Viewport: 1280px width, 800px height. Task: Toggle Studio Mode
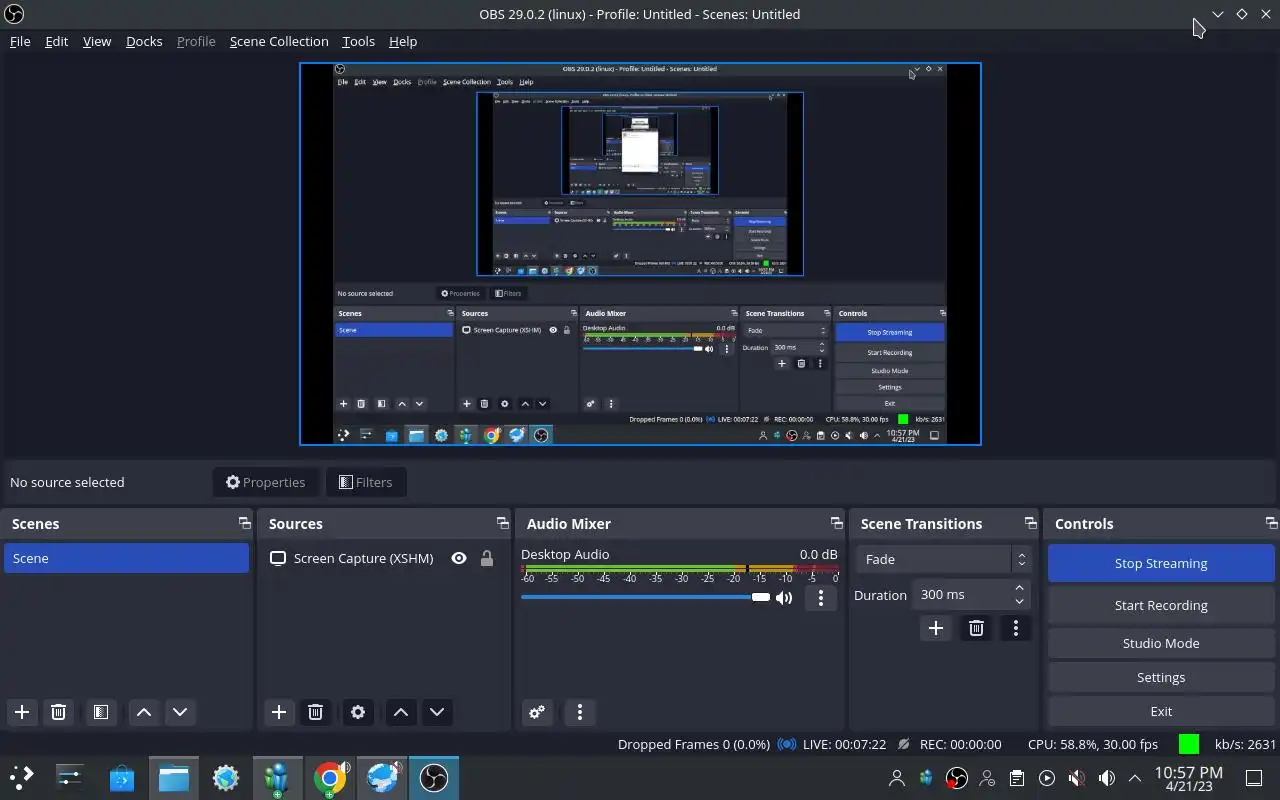point(1161,643)
